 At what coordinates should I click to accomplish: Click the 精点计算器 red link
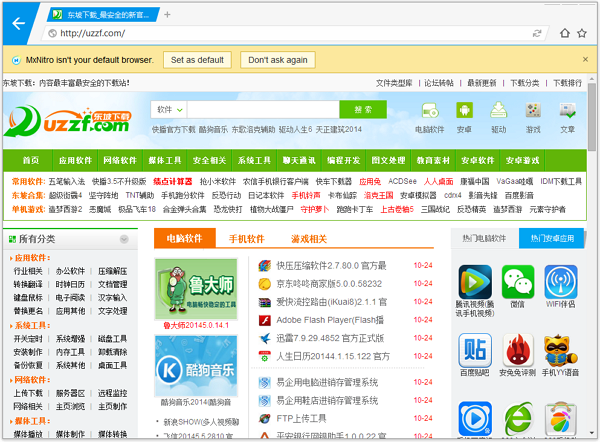[173, 181]
